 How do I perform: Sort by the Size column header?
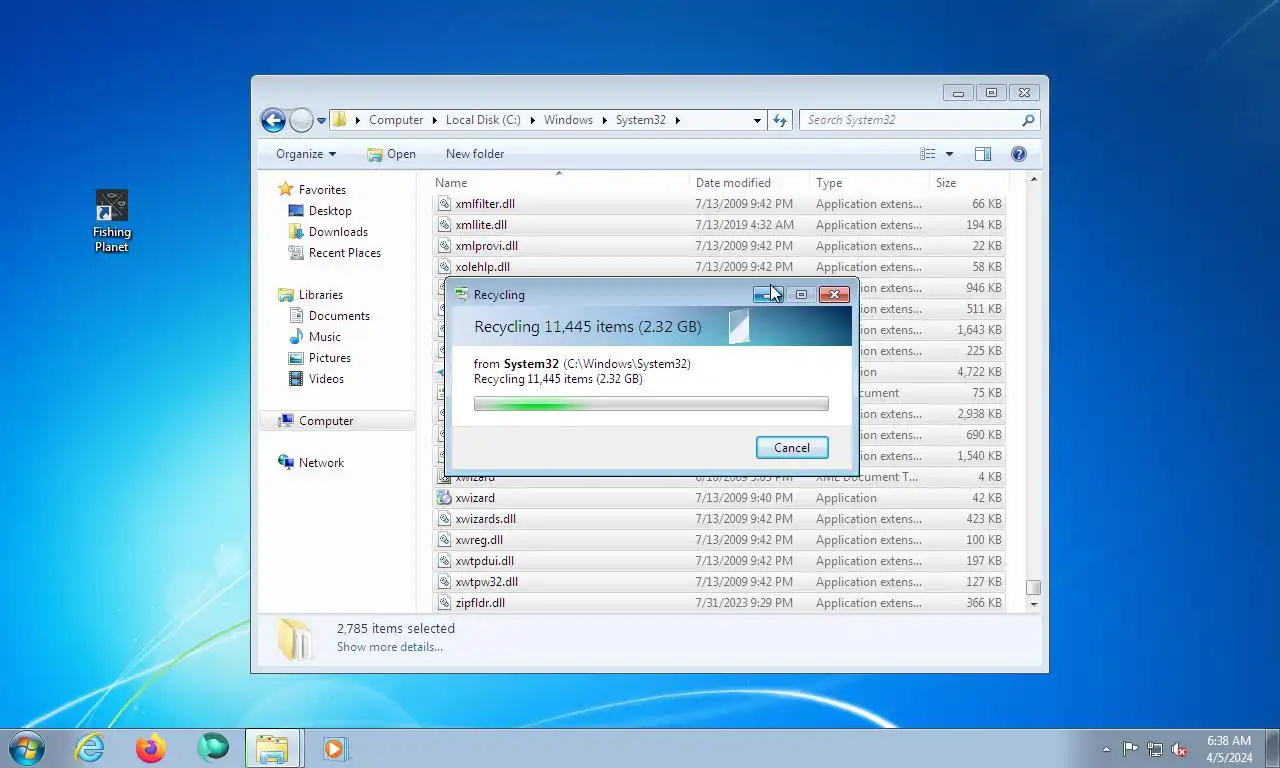coord(968,183)
